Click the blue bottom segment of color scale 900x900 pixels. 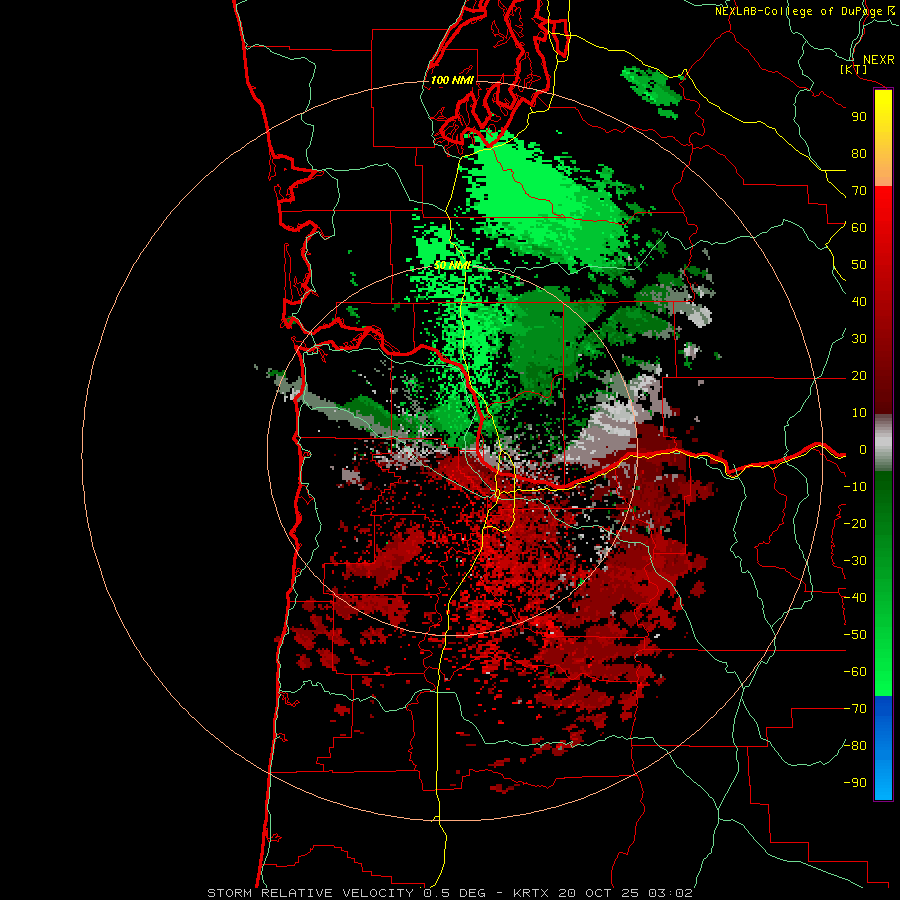point(883,748)
